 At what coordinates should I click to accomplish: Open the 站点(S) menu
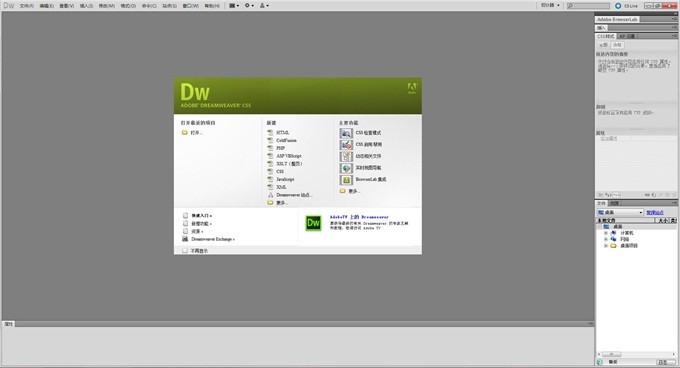170,6
